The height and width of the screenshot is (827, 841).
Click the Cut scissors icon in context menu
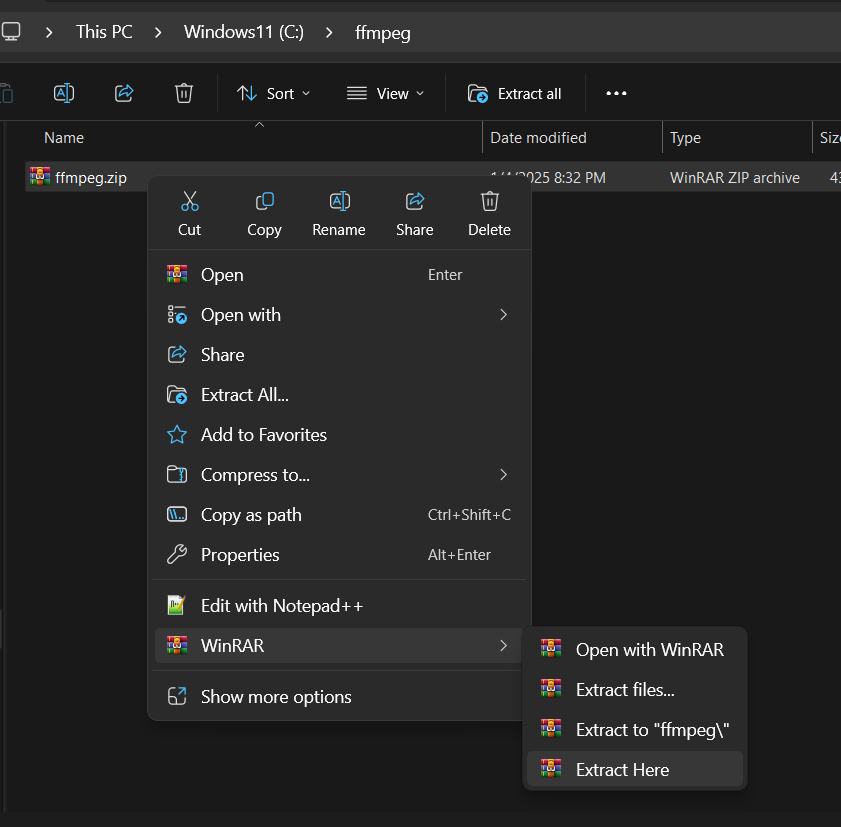pos(189,202)
